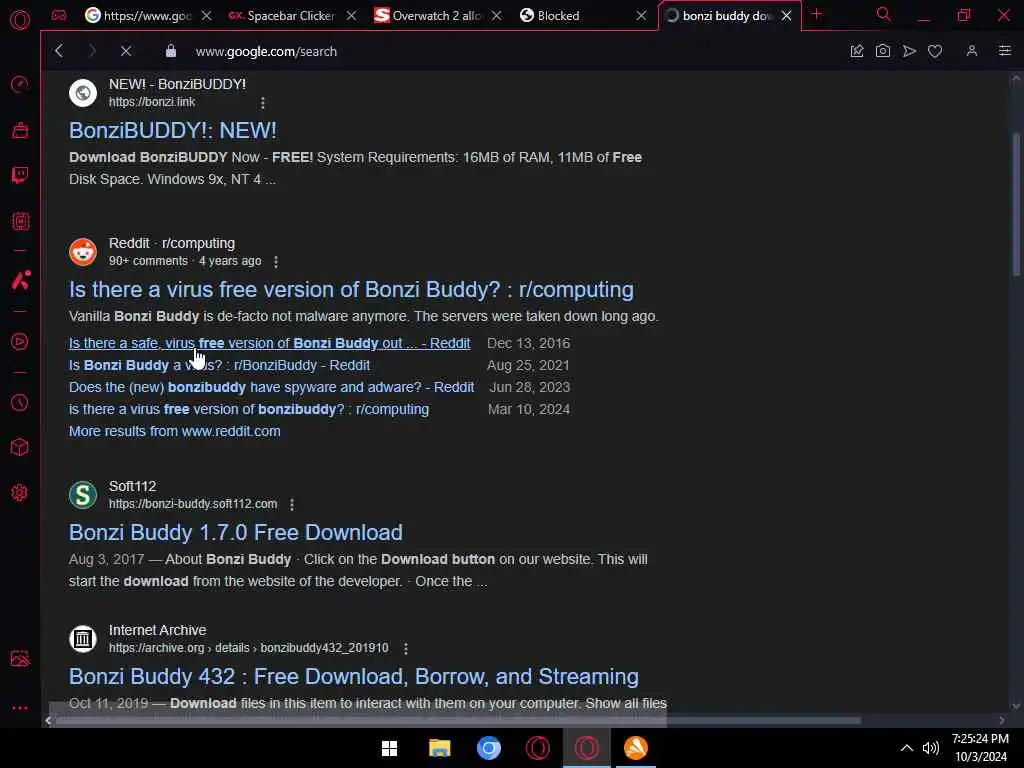This screenshot has height=768, width=1024.
Task: Open the Player icon in sidebar
Action: 20,342
